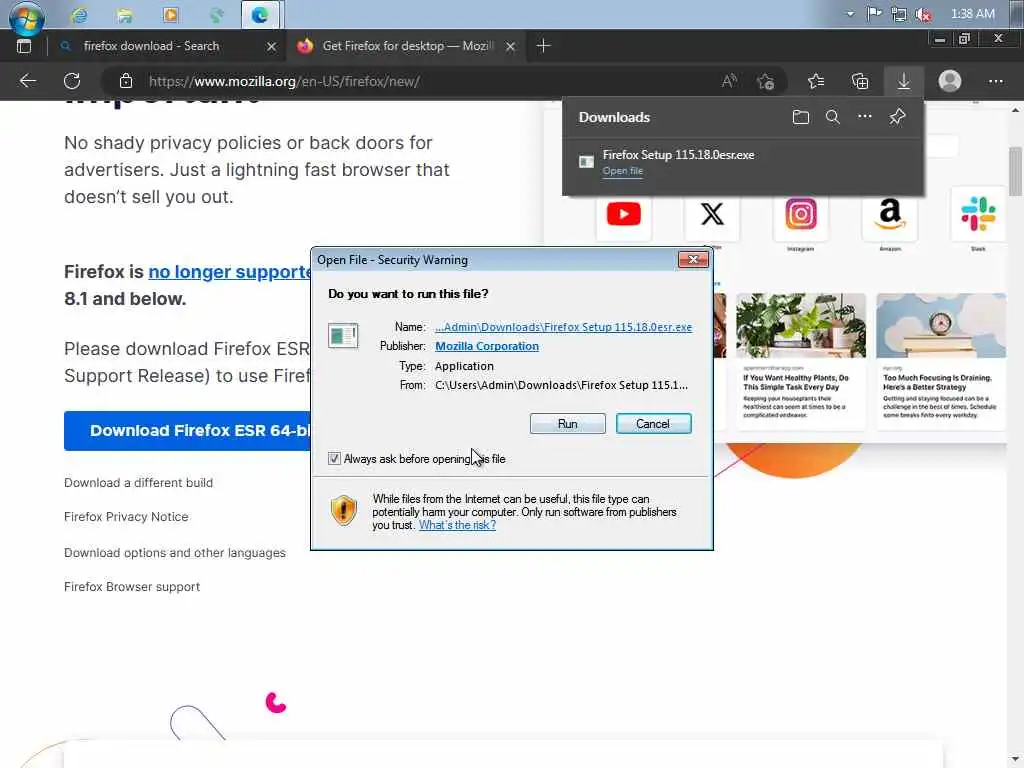Search downloads in the Downloads panel
The height and width of the screenshot is (768, 1024).
tap(833, 117)
